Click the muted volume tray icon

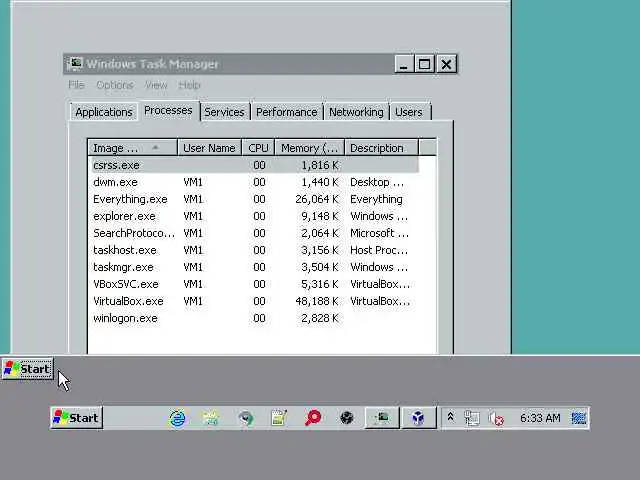point(496,418)
